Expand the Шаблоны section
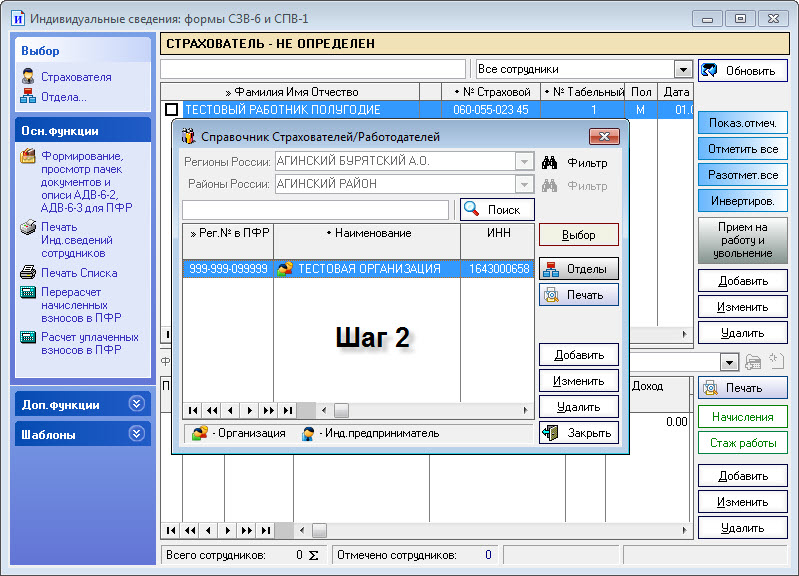Viewport: 799px width, 576px height. pyautogui.click(x=137, y=434)
